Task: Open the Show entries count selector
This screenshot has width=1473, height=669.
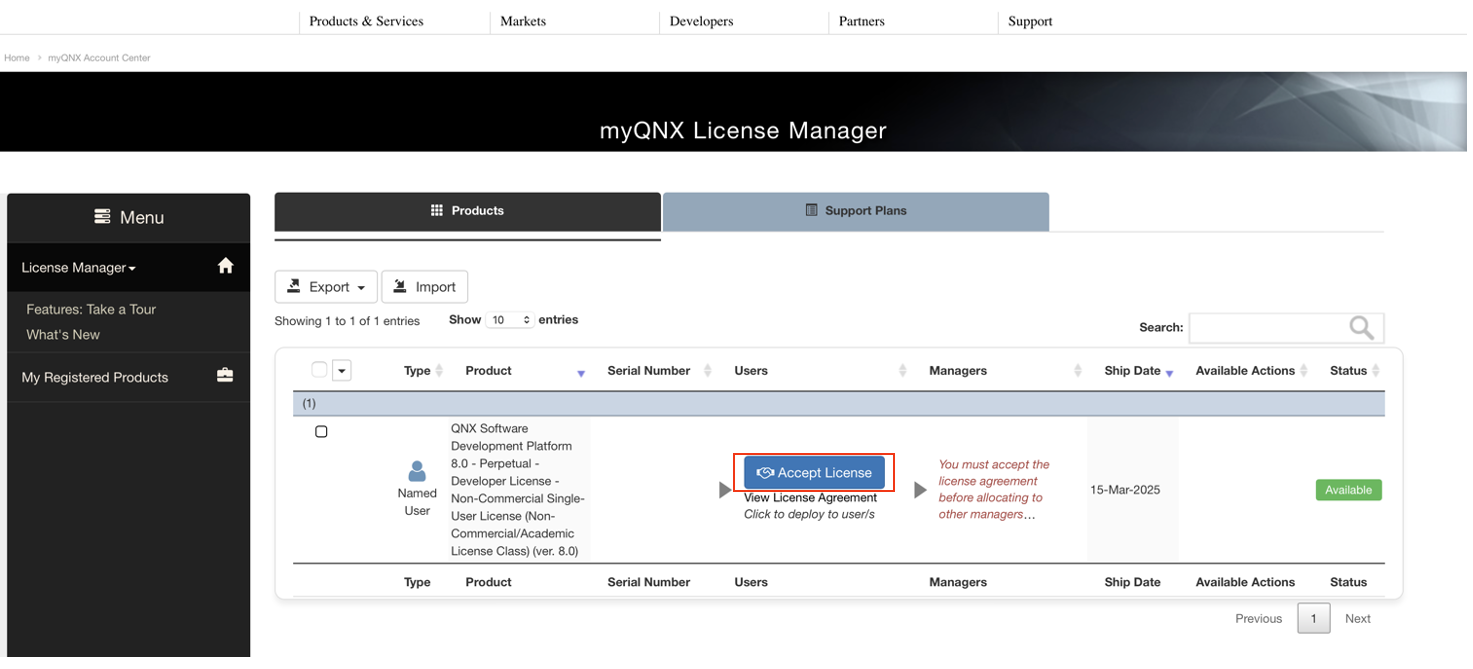Action: (x=510, y=320)
